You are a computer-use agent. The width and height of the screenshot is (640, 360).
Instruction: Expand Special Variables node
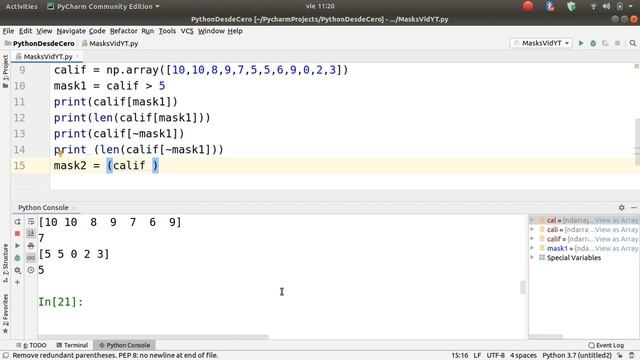(532, 258)
